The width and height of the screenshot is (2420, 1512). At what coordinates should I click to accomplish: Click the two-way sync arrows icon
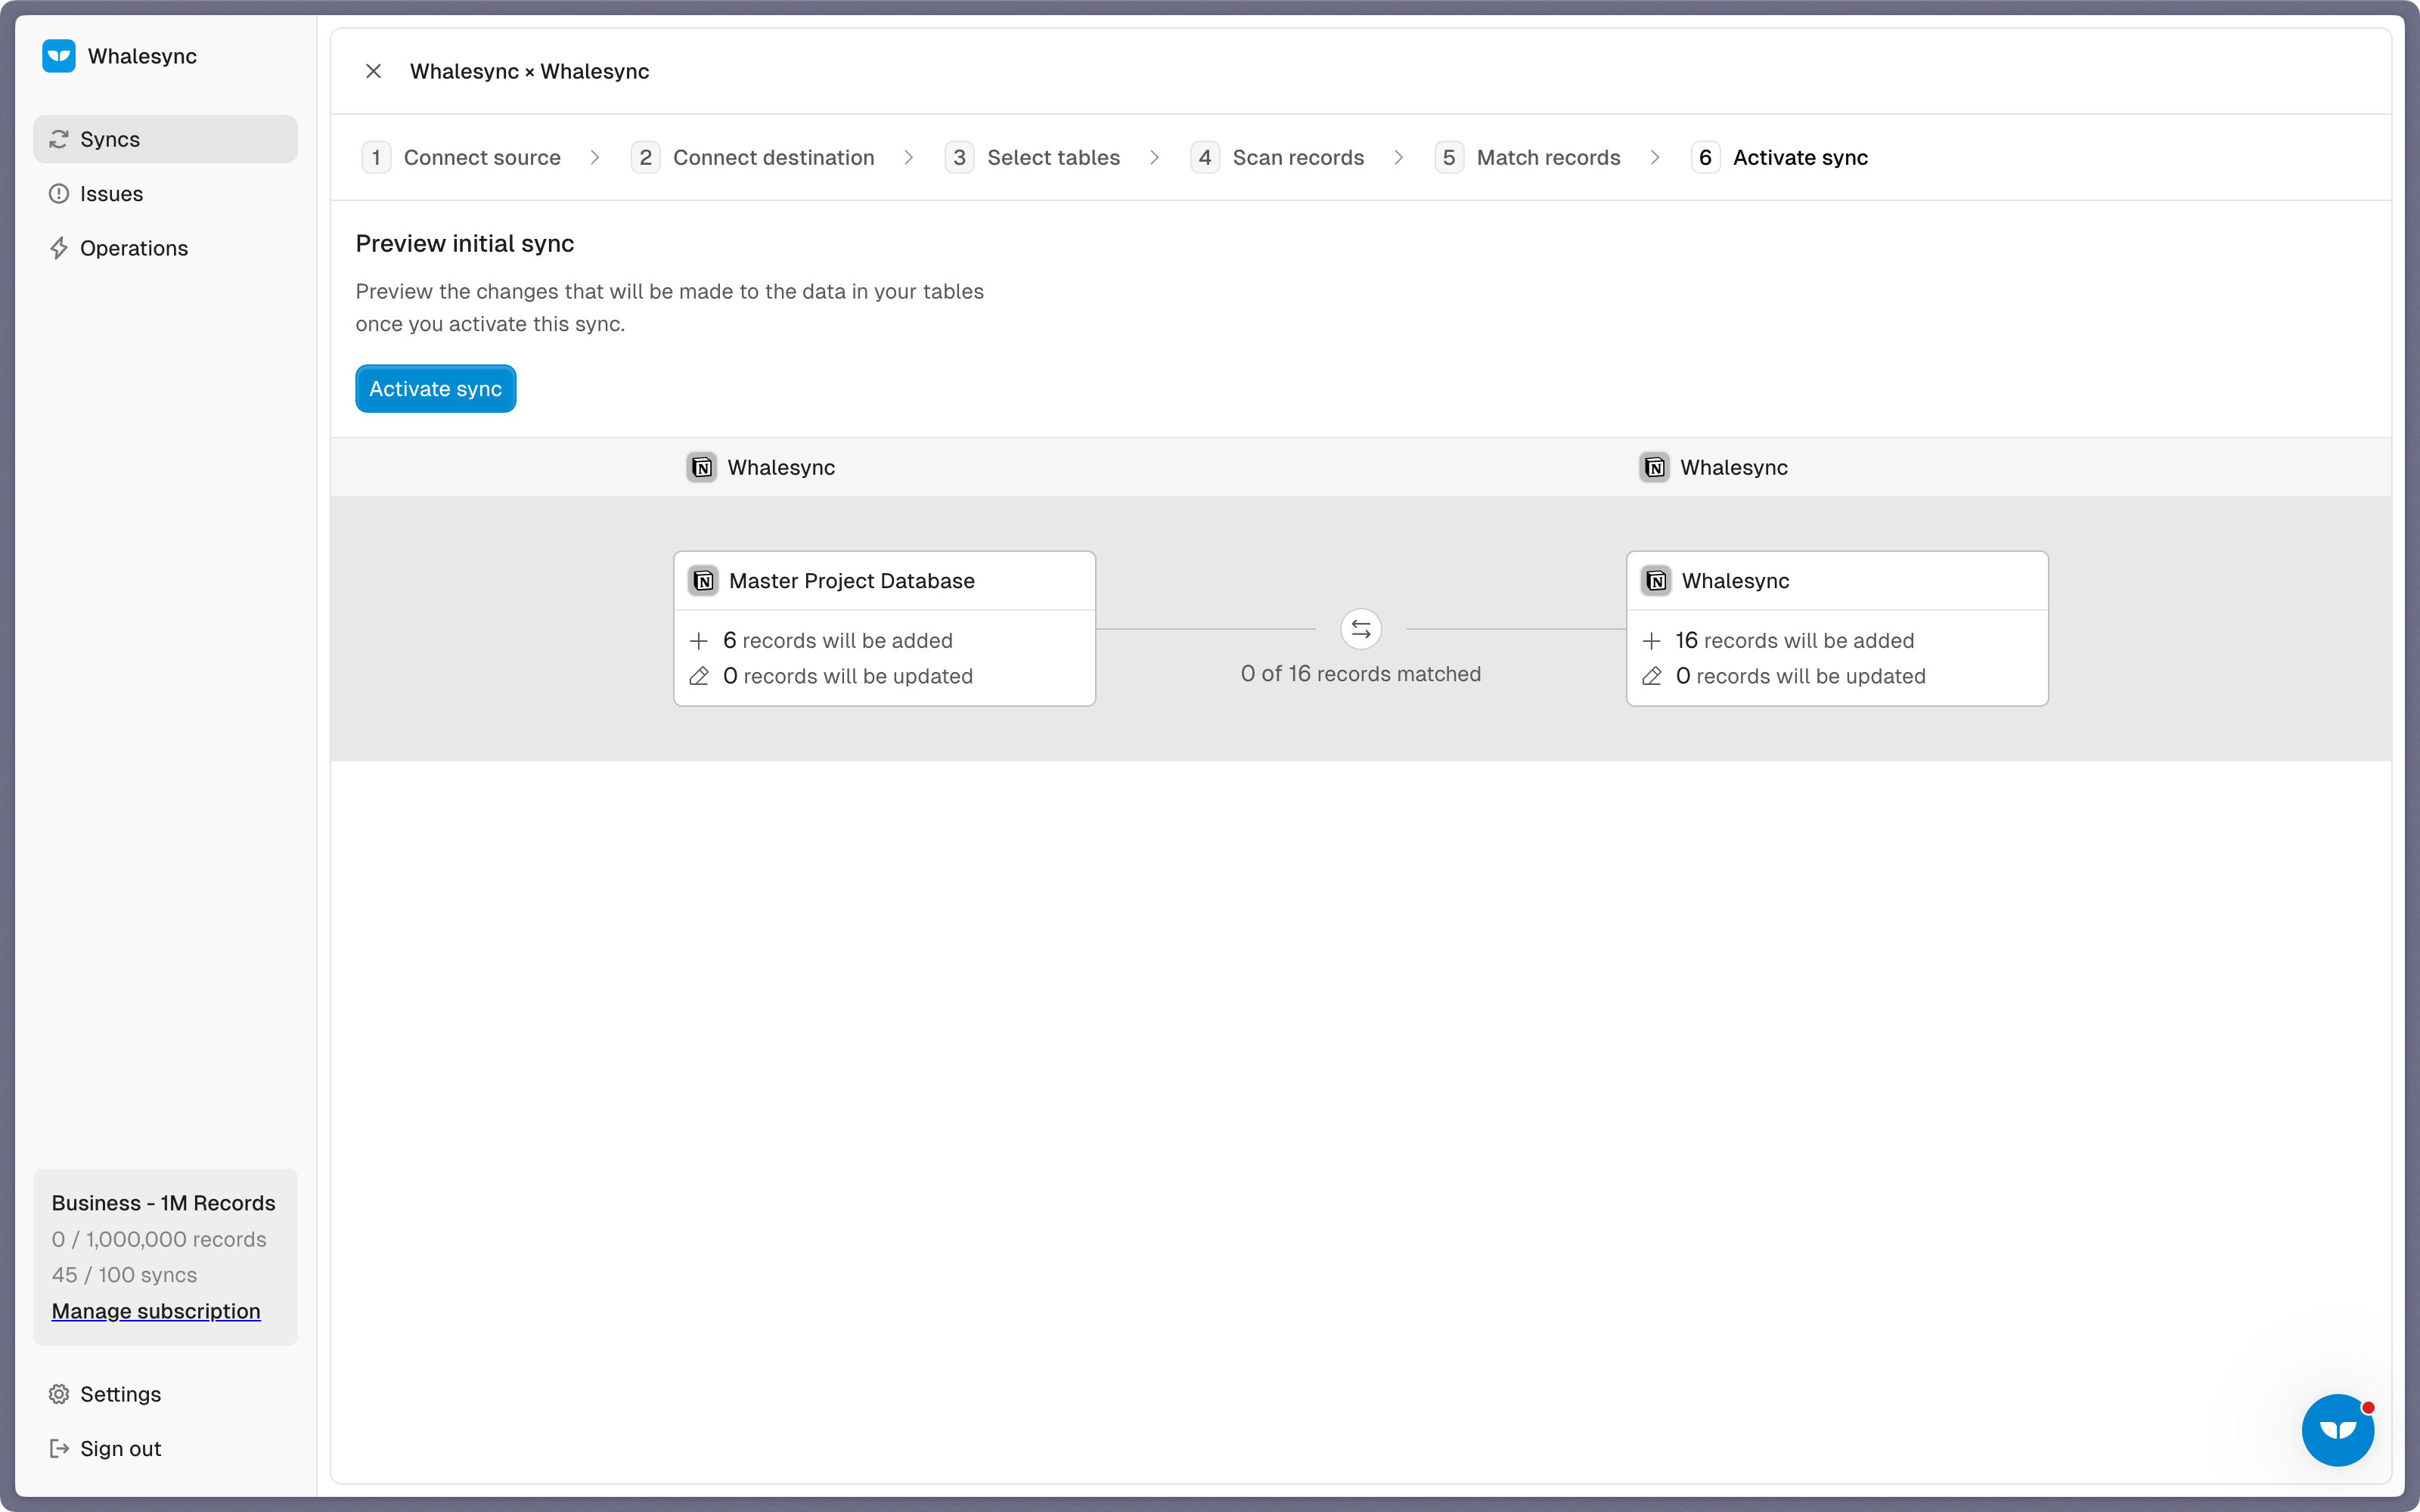1361,629
